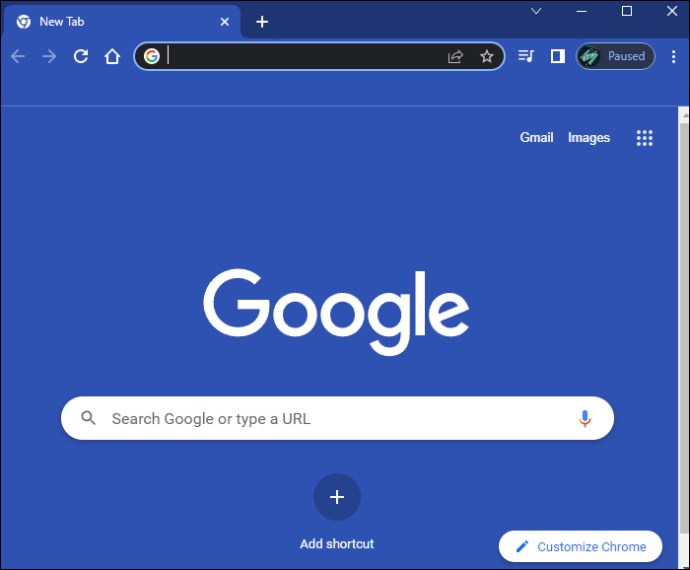Click the Google icon in address bar
The image size is (690, 570).
(x=151, y=56)
